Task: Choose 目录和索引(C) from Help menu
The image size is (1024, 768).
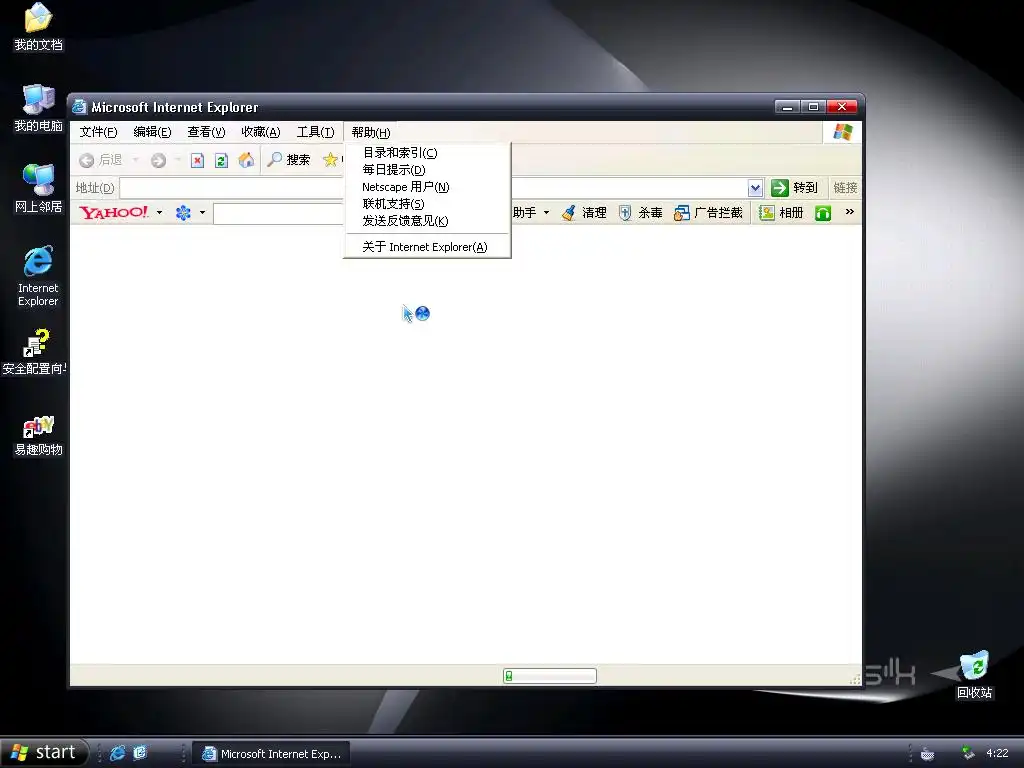Action: [427, 153]
